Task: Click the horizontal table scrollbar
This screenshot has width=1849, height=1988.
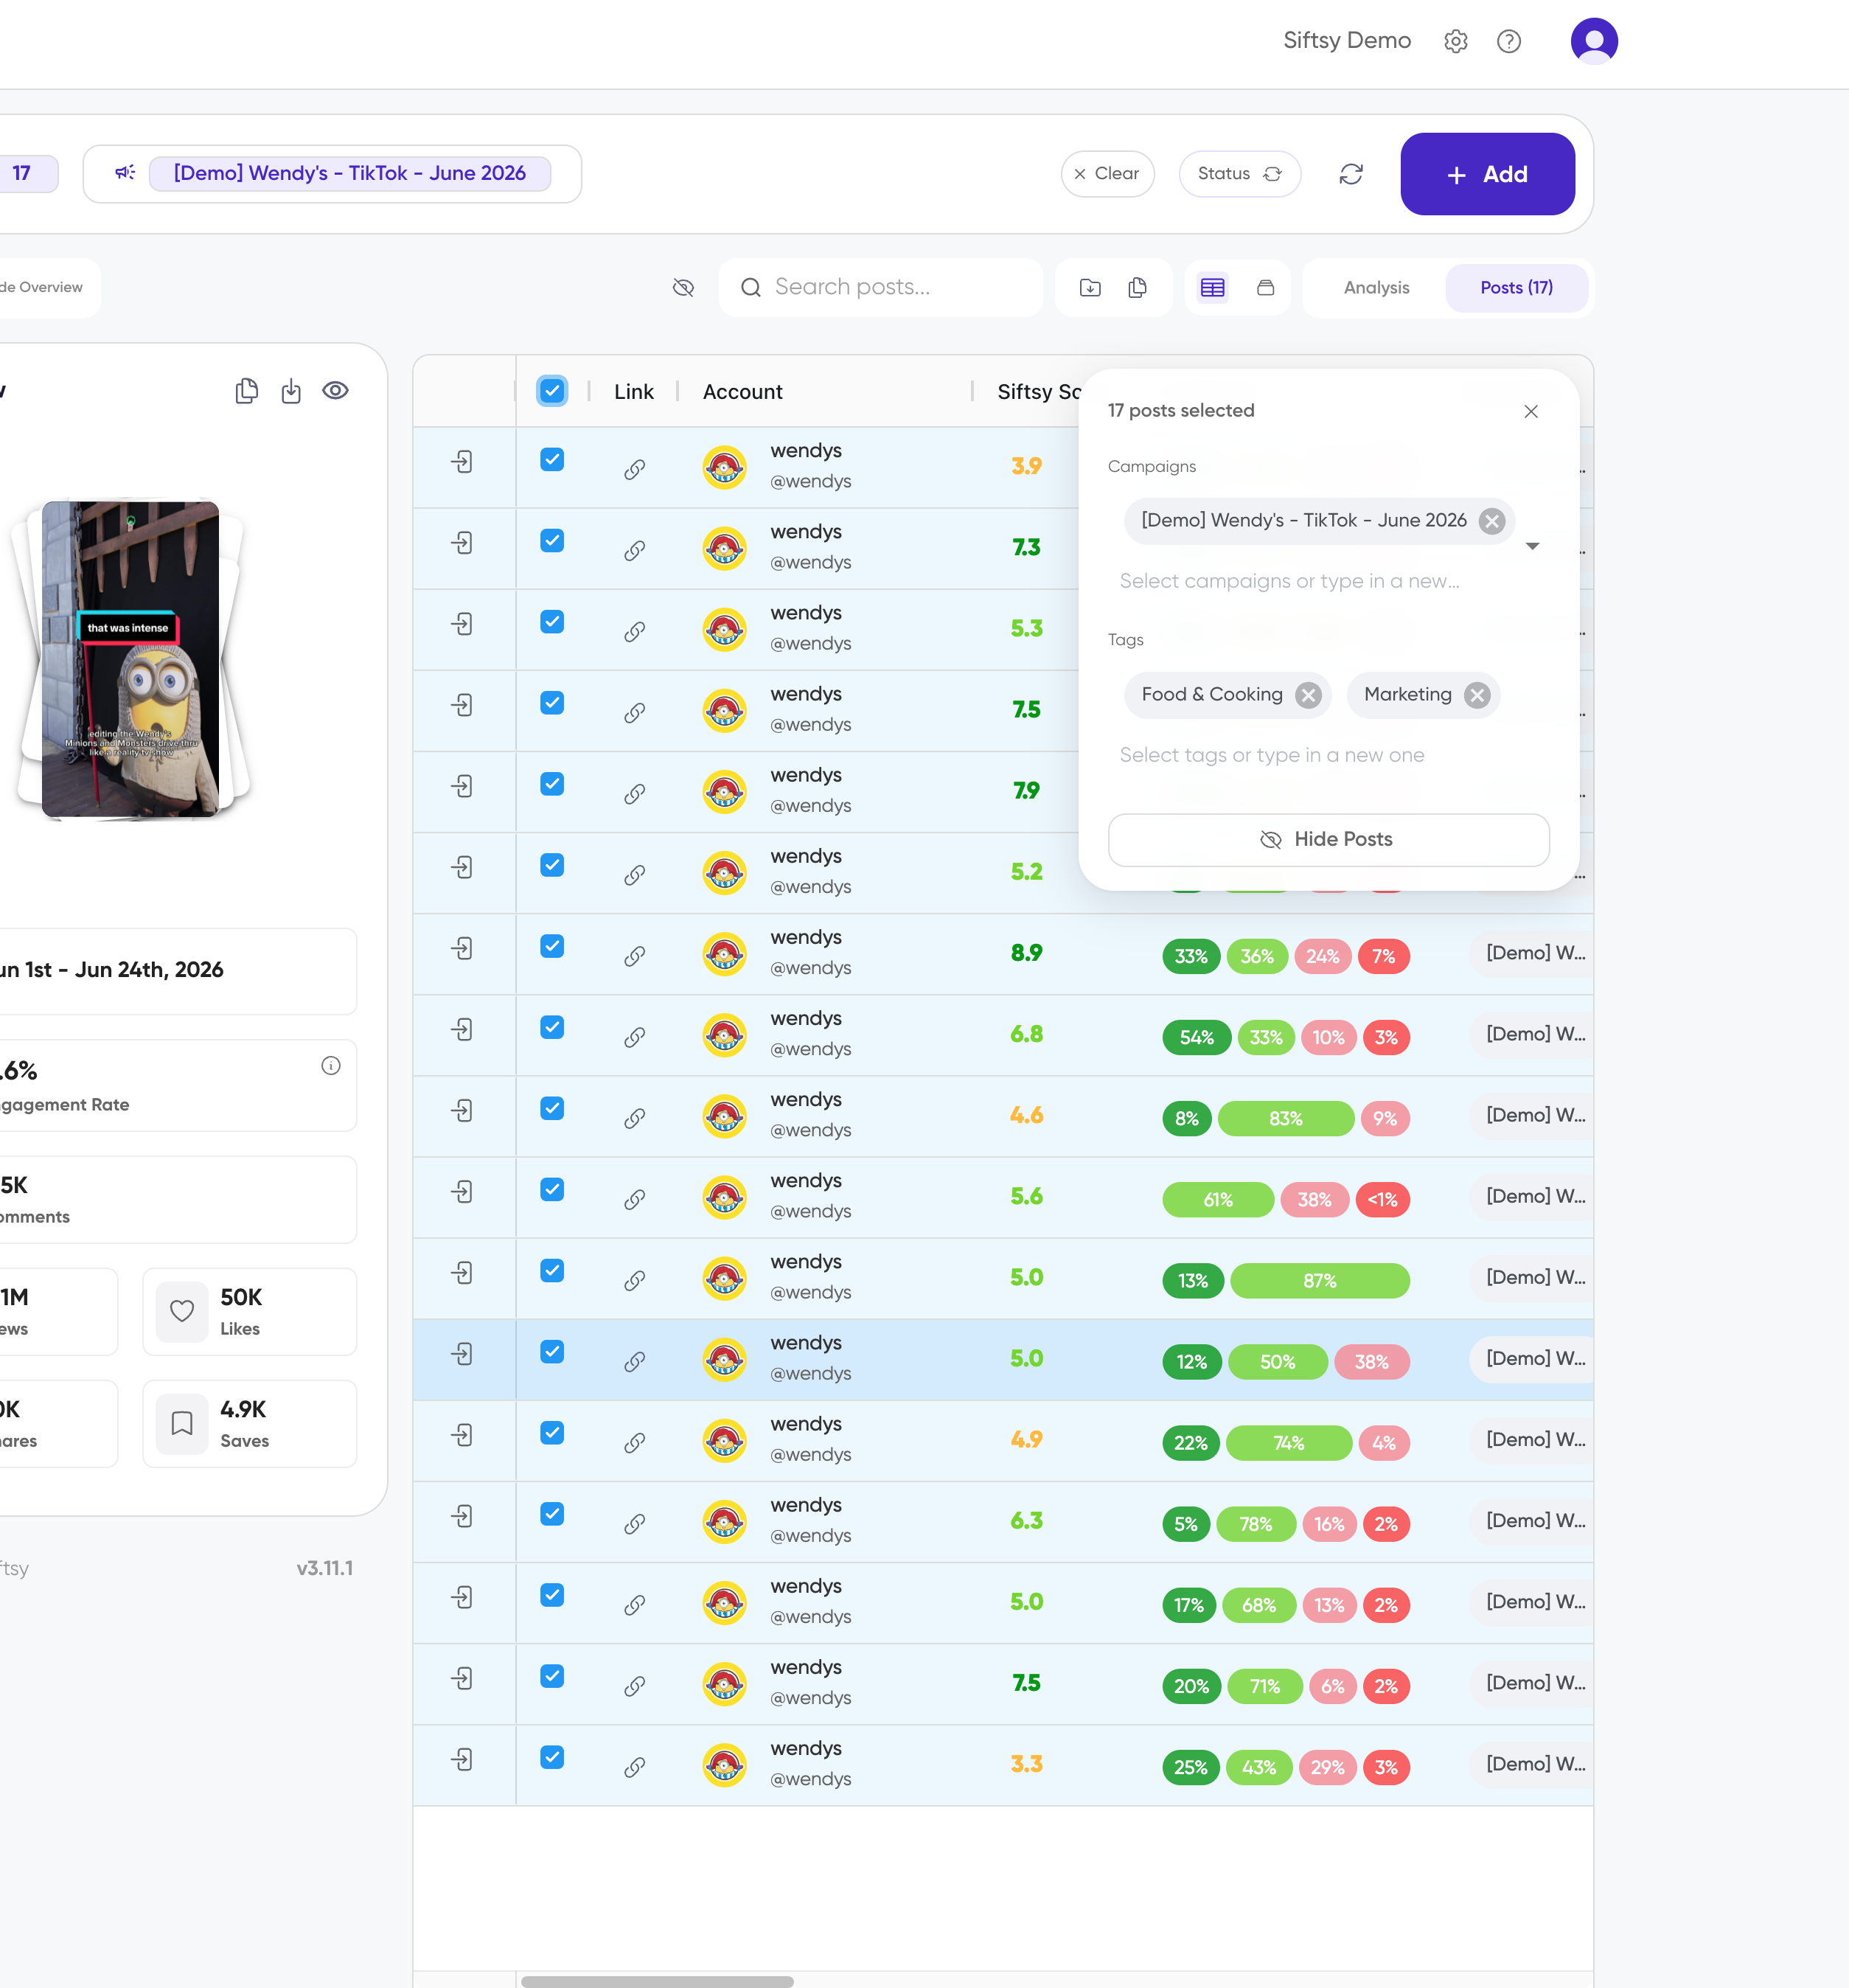Action: tap(657, 1981)
